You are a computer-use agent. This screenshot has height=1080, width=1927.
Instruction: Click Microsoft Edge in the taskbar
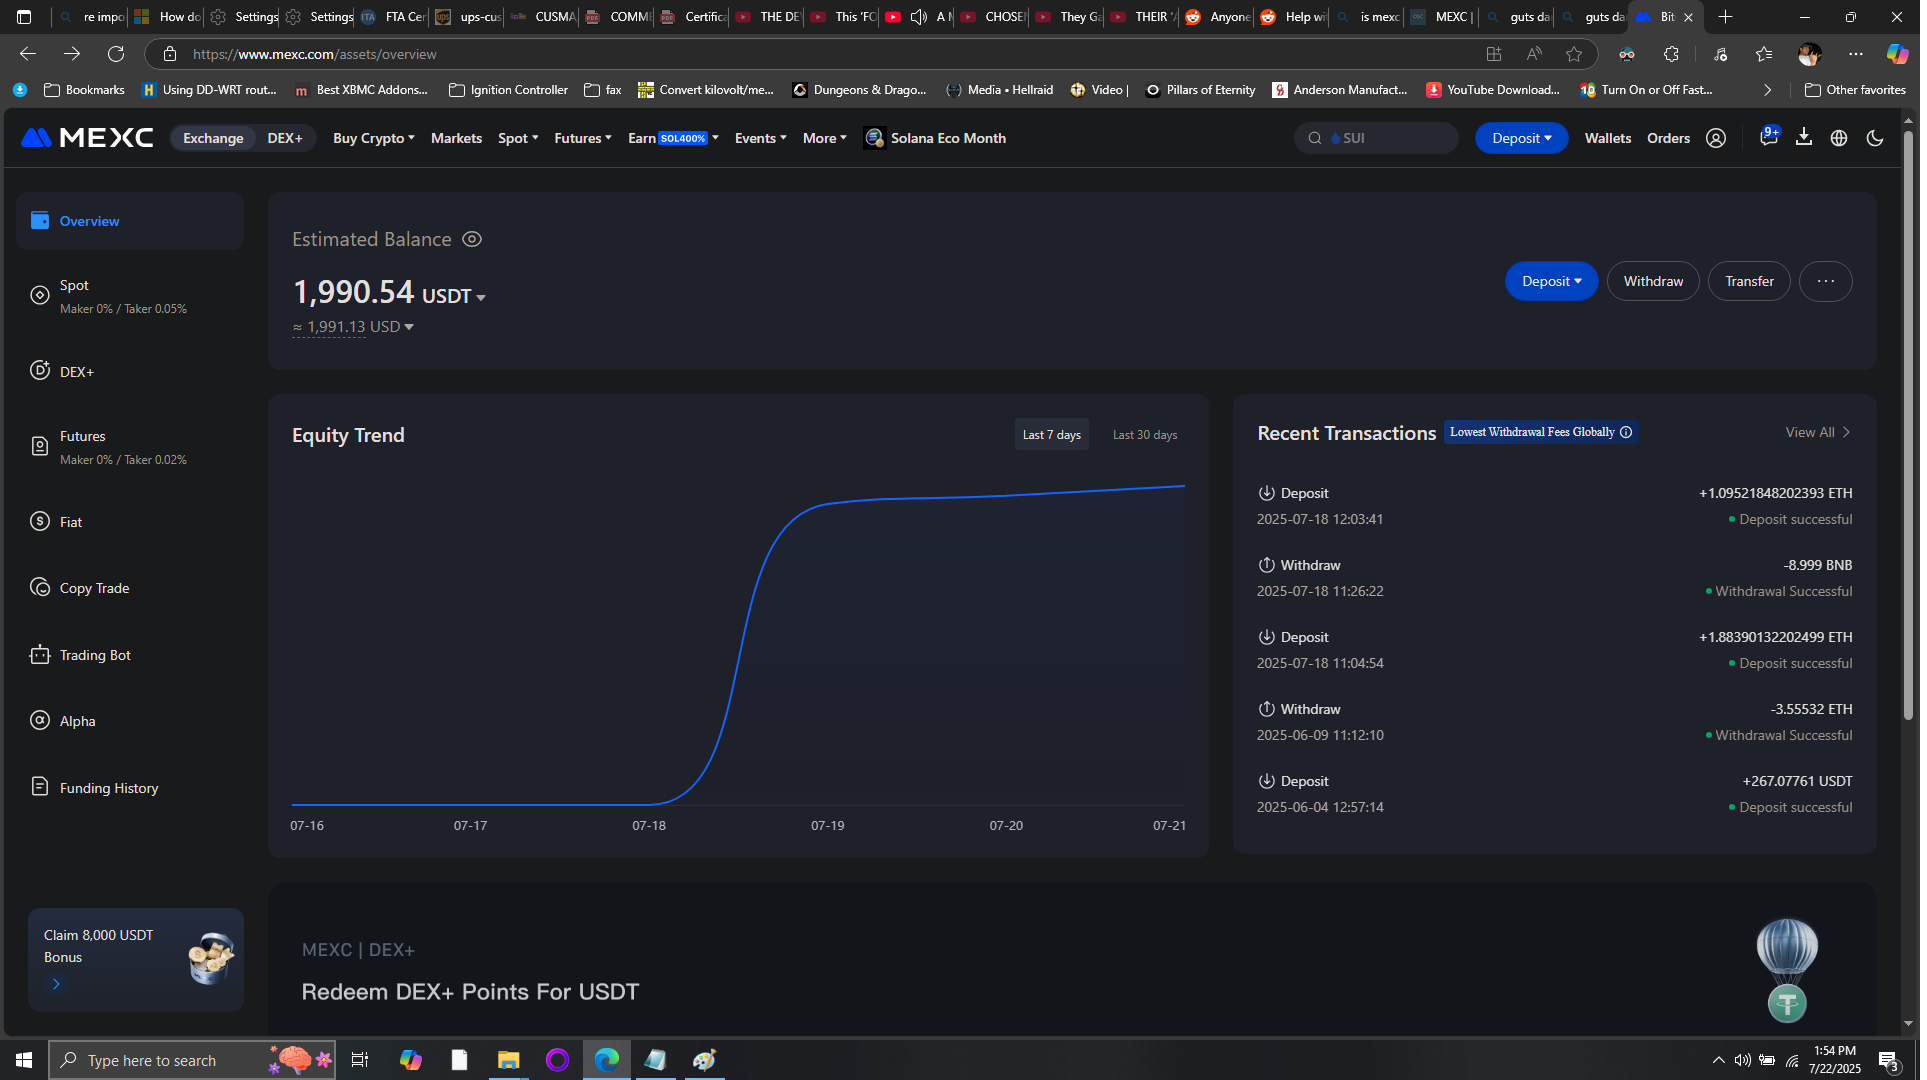coord(606,1060)
